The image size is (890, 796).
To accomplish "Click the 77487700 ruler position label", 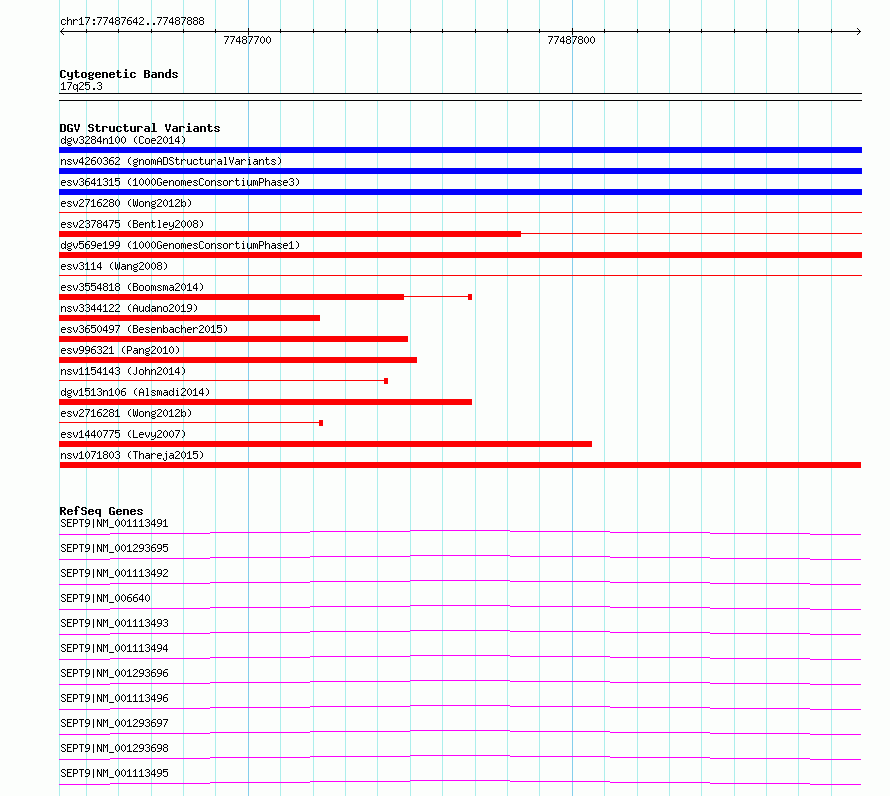I will click(247, 40).
